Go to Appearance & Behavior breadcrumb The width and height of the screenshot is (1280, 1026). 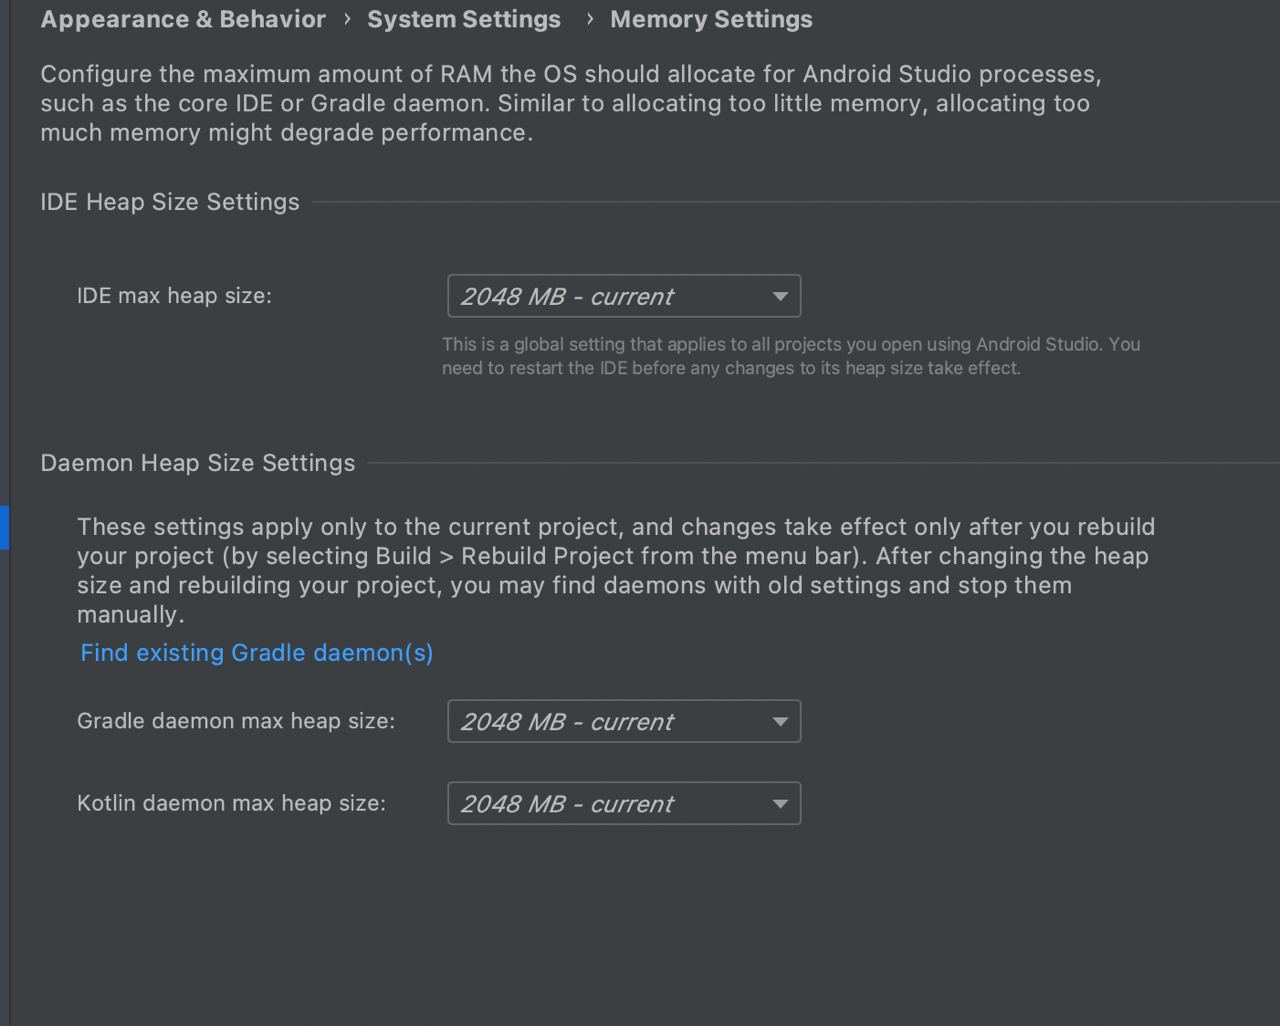tap(183, 19)
